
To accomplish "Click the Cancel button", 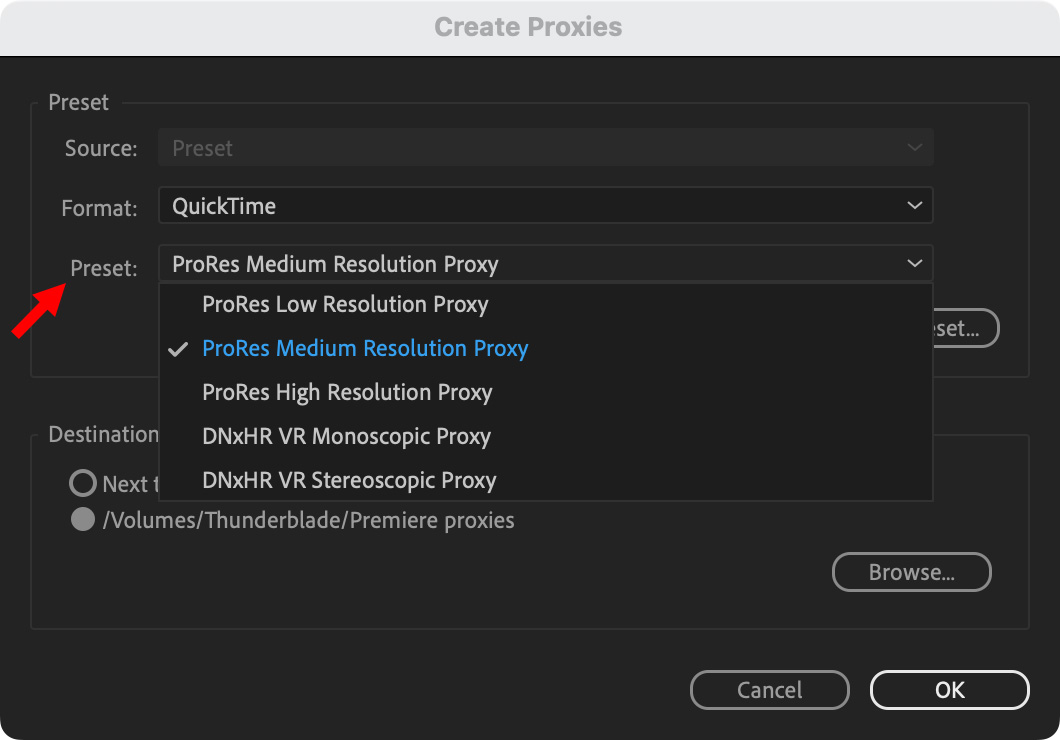I will click(769, 690).
